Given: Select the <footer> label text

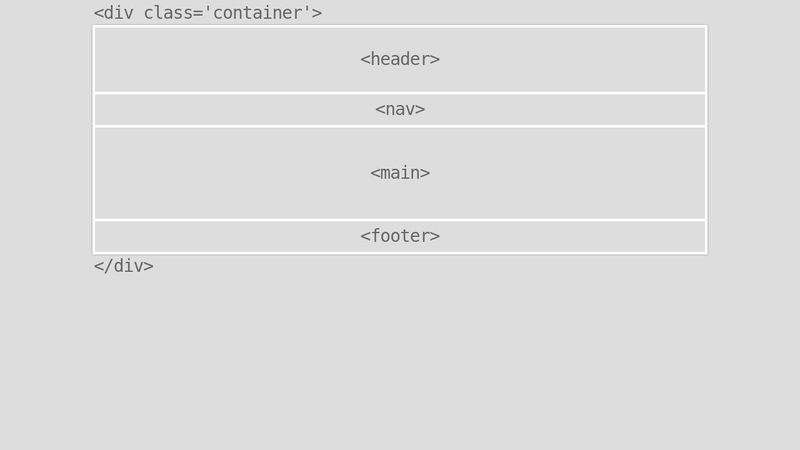Looking at the screenshot, I should 400,236.
